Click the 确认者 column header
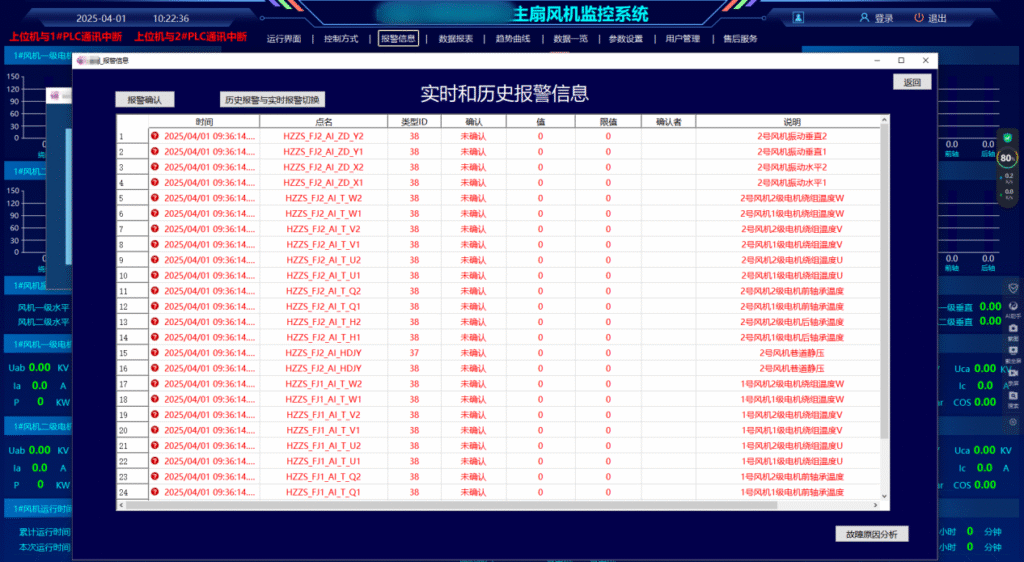This screenshot has width=1024, height=562. (668, 121)
